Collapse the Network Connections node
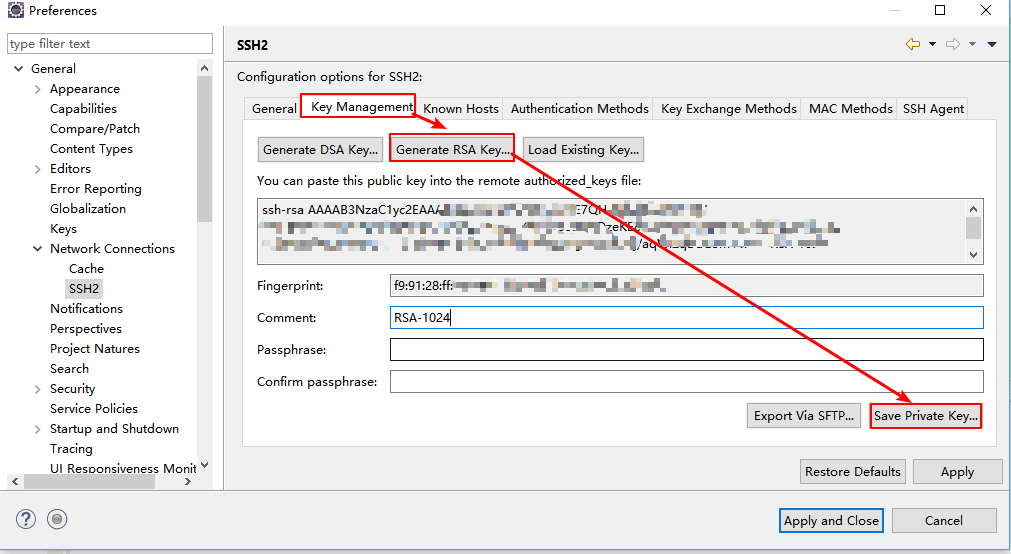Viewport: 1011px width, 554px height. click(37, 249)
